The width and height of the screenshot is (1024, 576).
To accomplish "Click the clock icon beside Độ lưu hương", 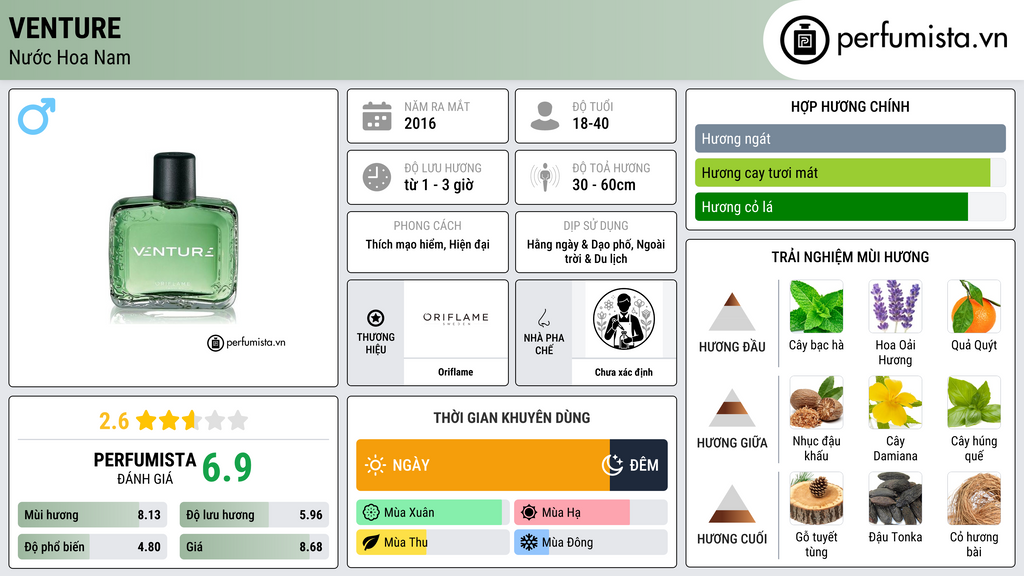I will coord(377,177).
